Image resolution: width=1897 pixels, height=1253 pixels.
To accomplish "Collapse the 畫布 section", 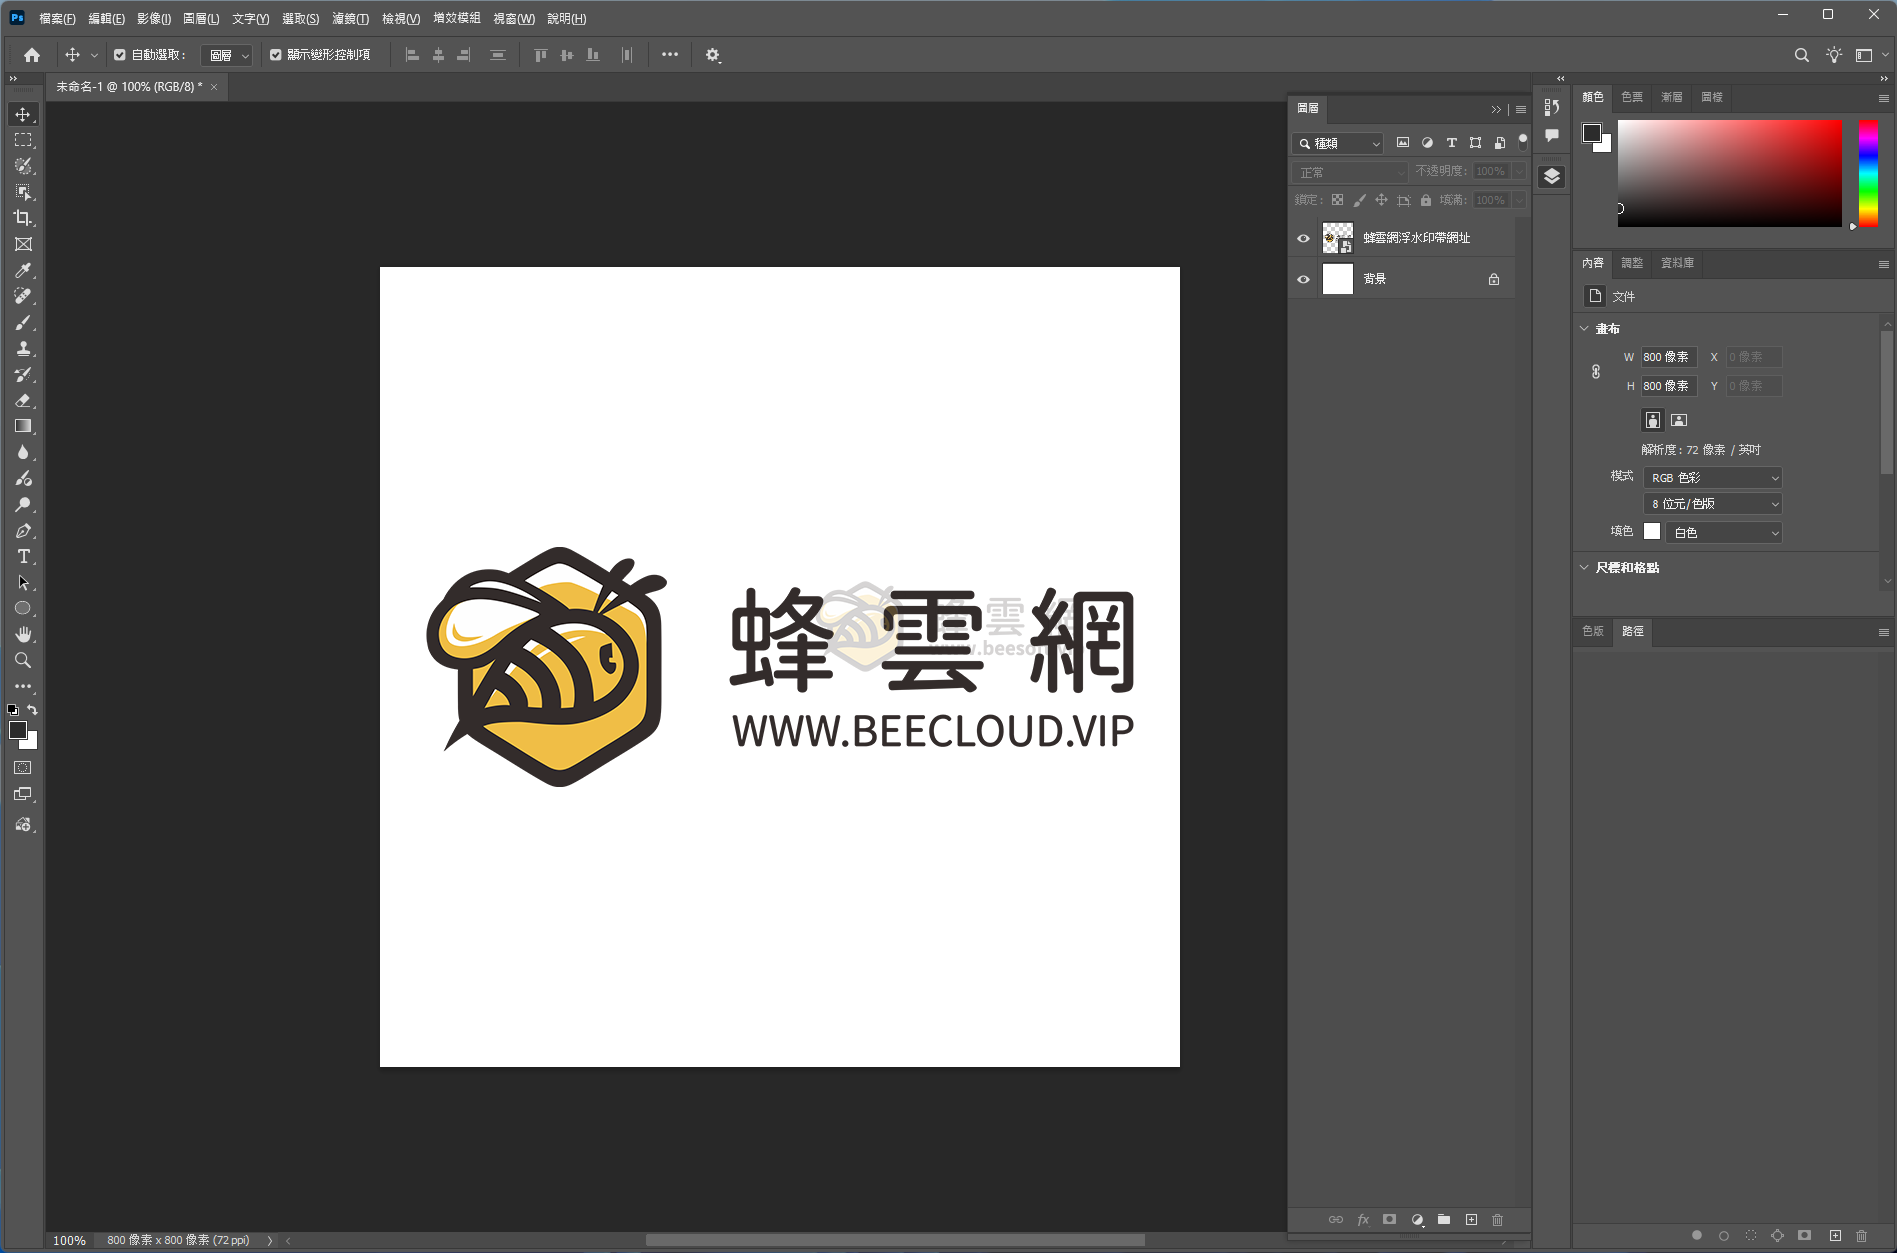I will coord(1584,328).
